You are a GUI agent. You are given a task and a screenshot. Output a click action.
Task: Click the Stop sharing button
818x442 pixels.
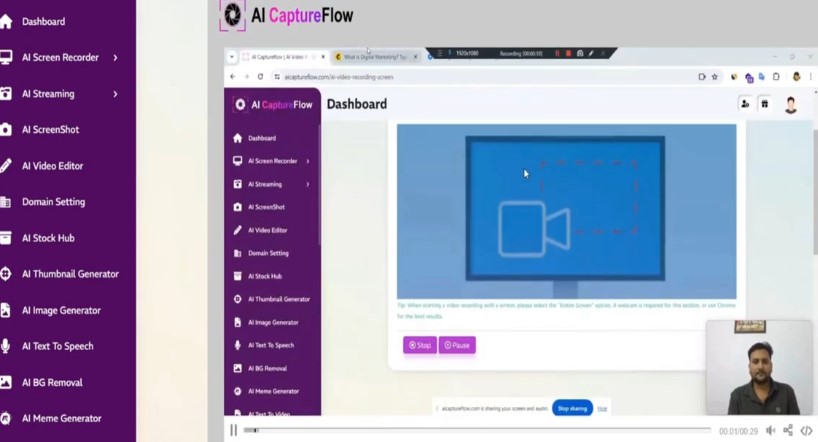click(572, 409)
